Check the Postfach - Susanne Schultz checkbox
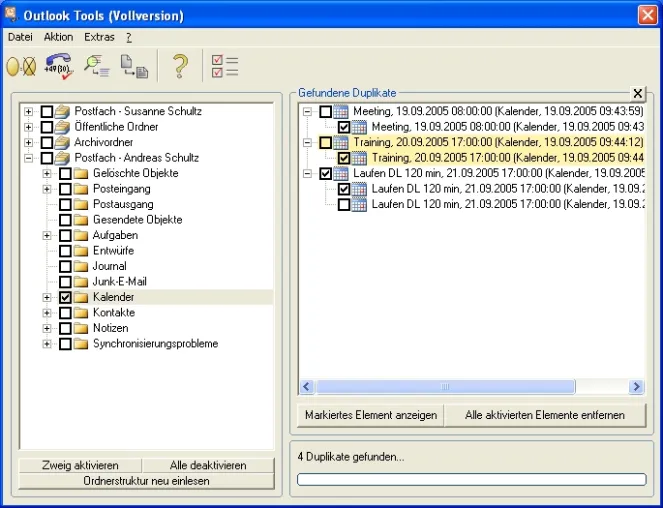The width and height of the screenshot is (663, 508). click(x=47, y=112)
